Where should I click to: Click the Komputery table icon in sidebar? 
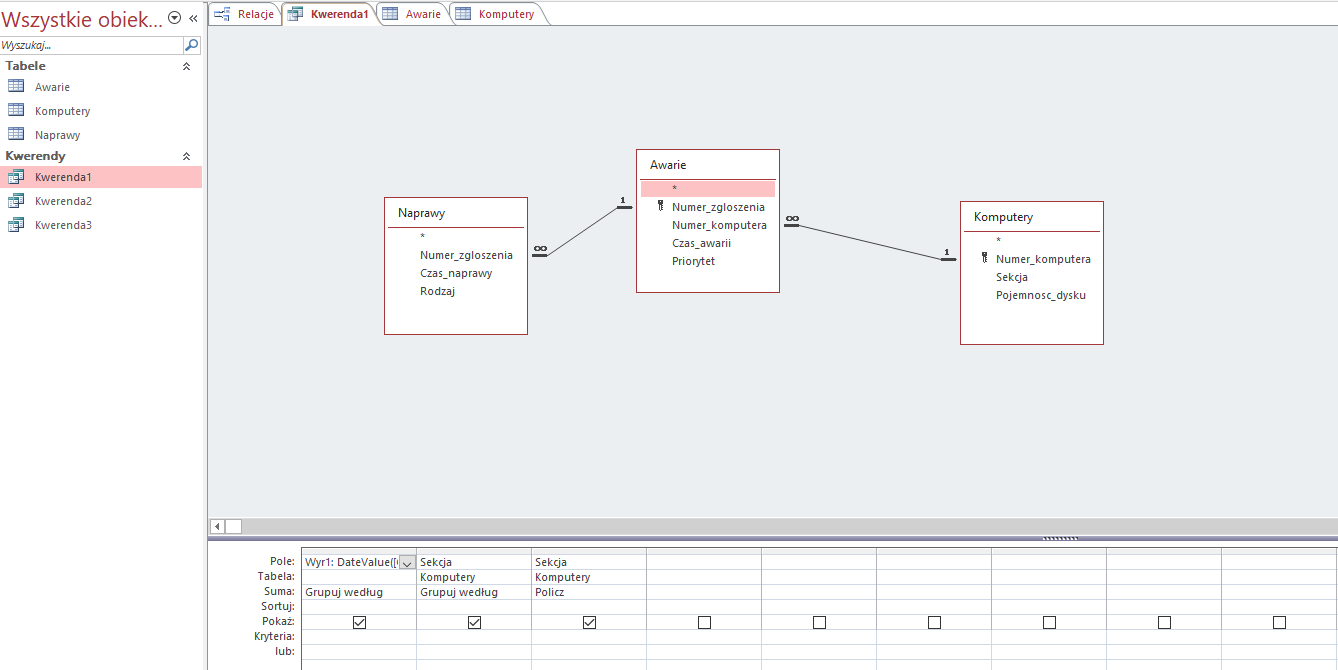click(16, 110)
